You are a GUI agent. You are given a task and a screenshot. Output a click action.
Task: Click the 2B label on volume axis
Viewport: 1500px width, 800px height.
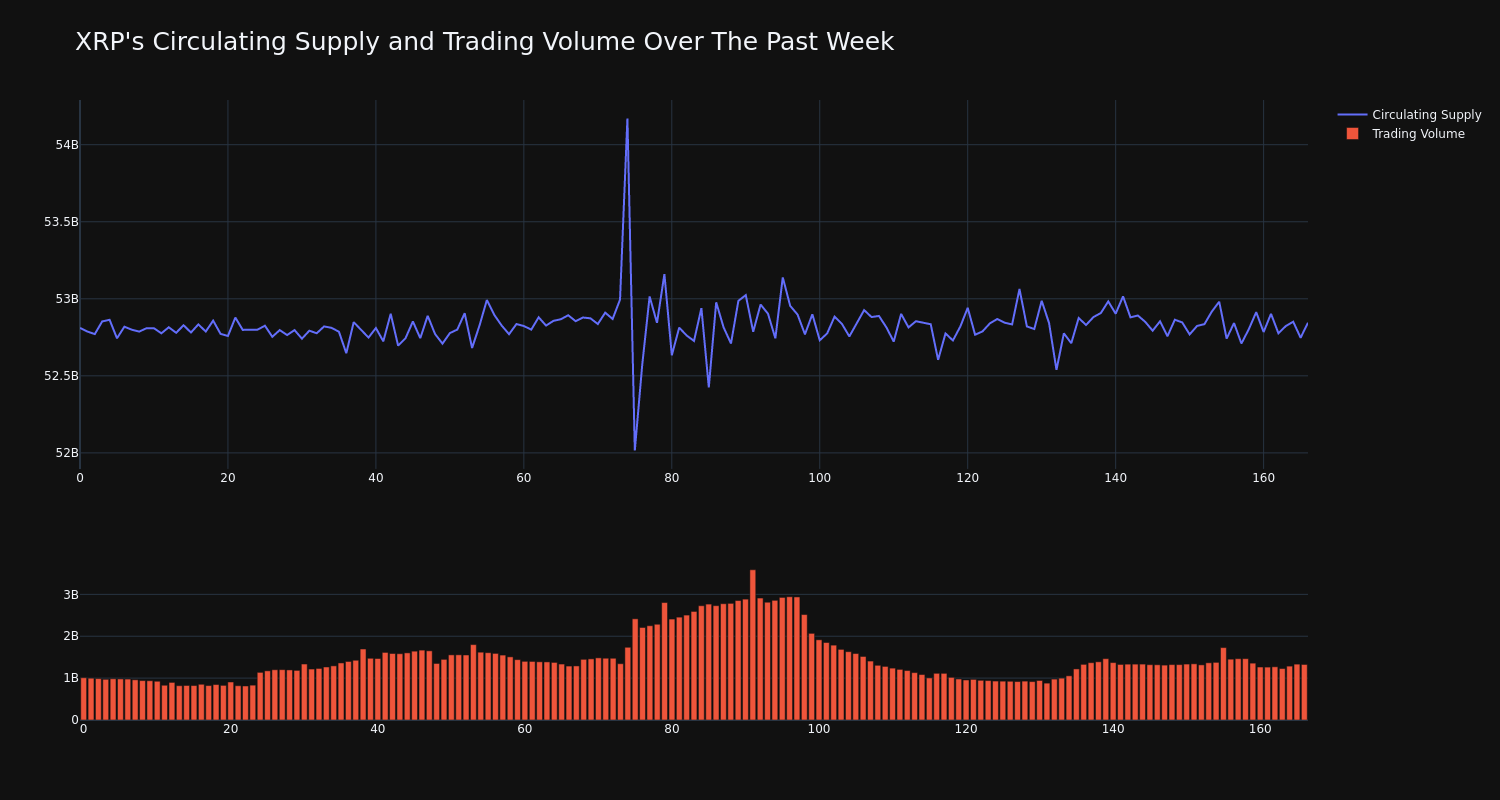[70, 636]
